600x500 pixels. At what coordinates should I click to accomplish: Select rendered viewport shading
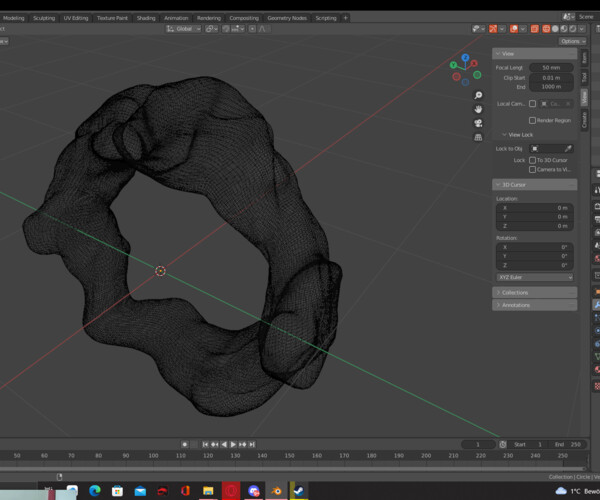tap(572, 29)
